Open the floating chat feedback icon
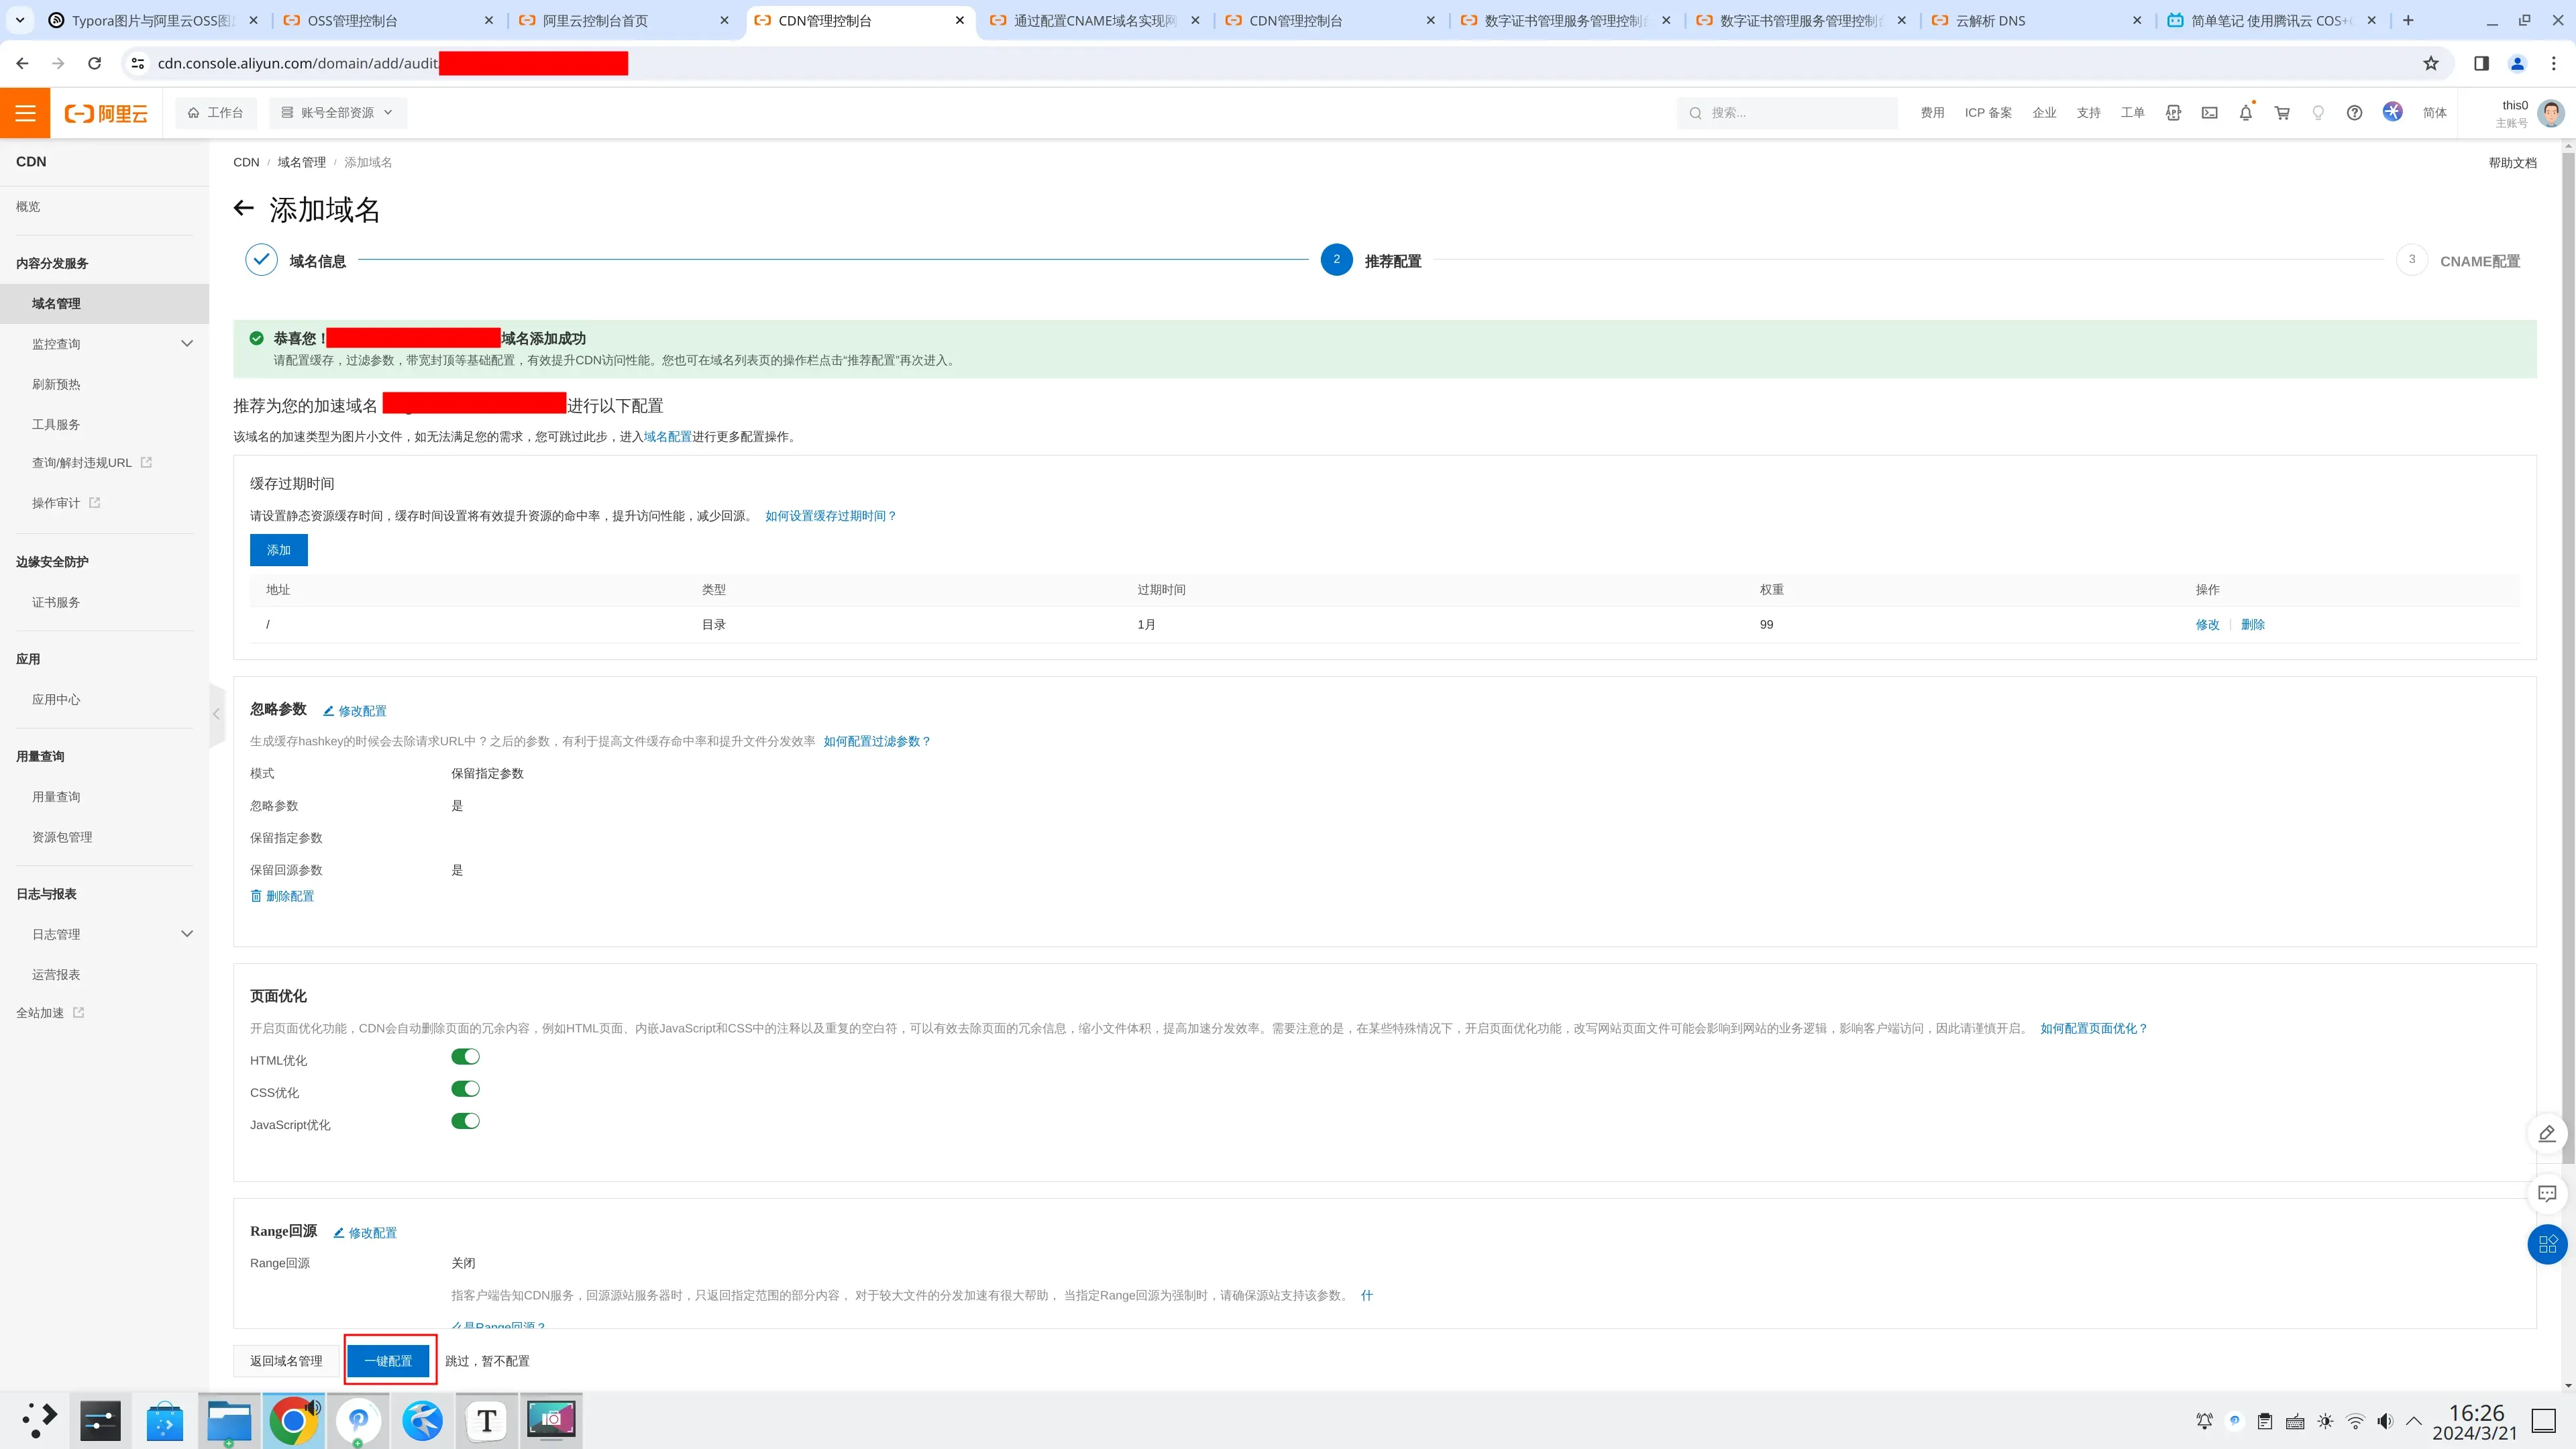2576x1449 pixels. (x=2546, y=1193)
